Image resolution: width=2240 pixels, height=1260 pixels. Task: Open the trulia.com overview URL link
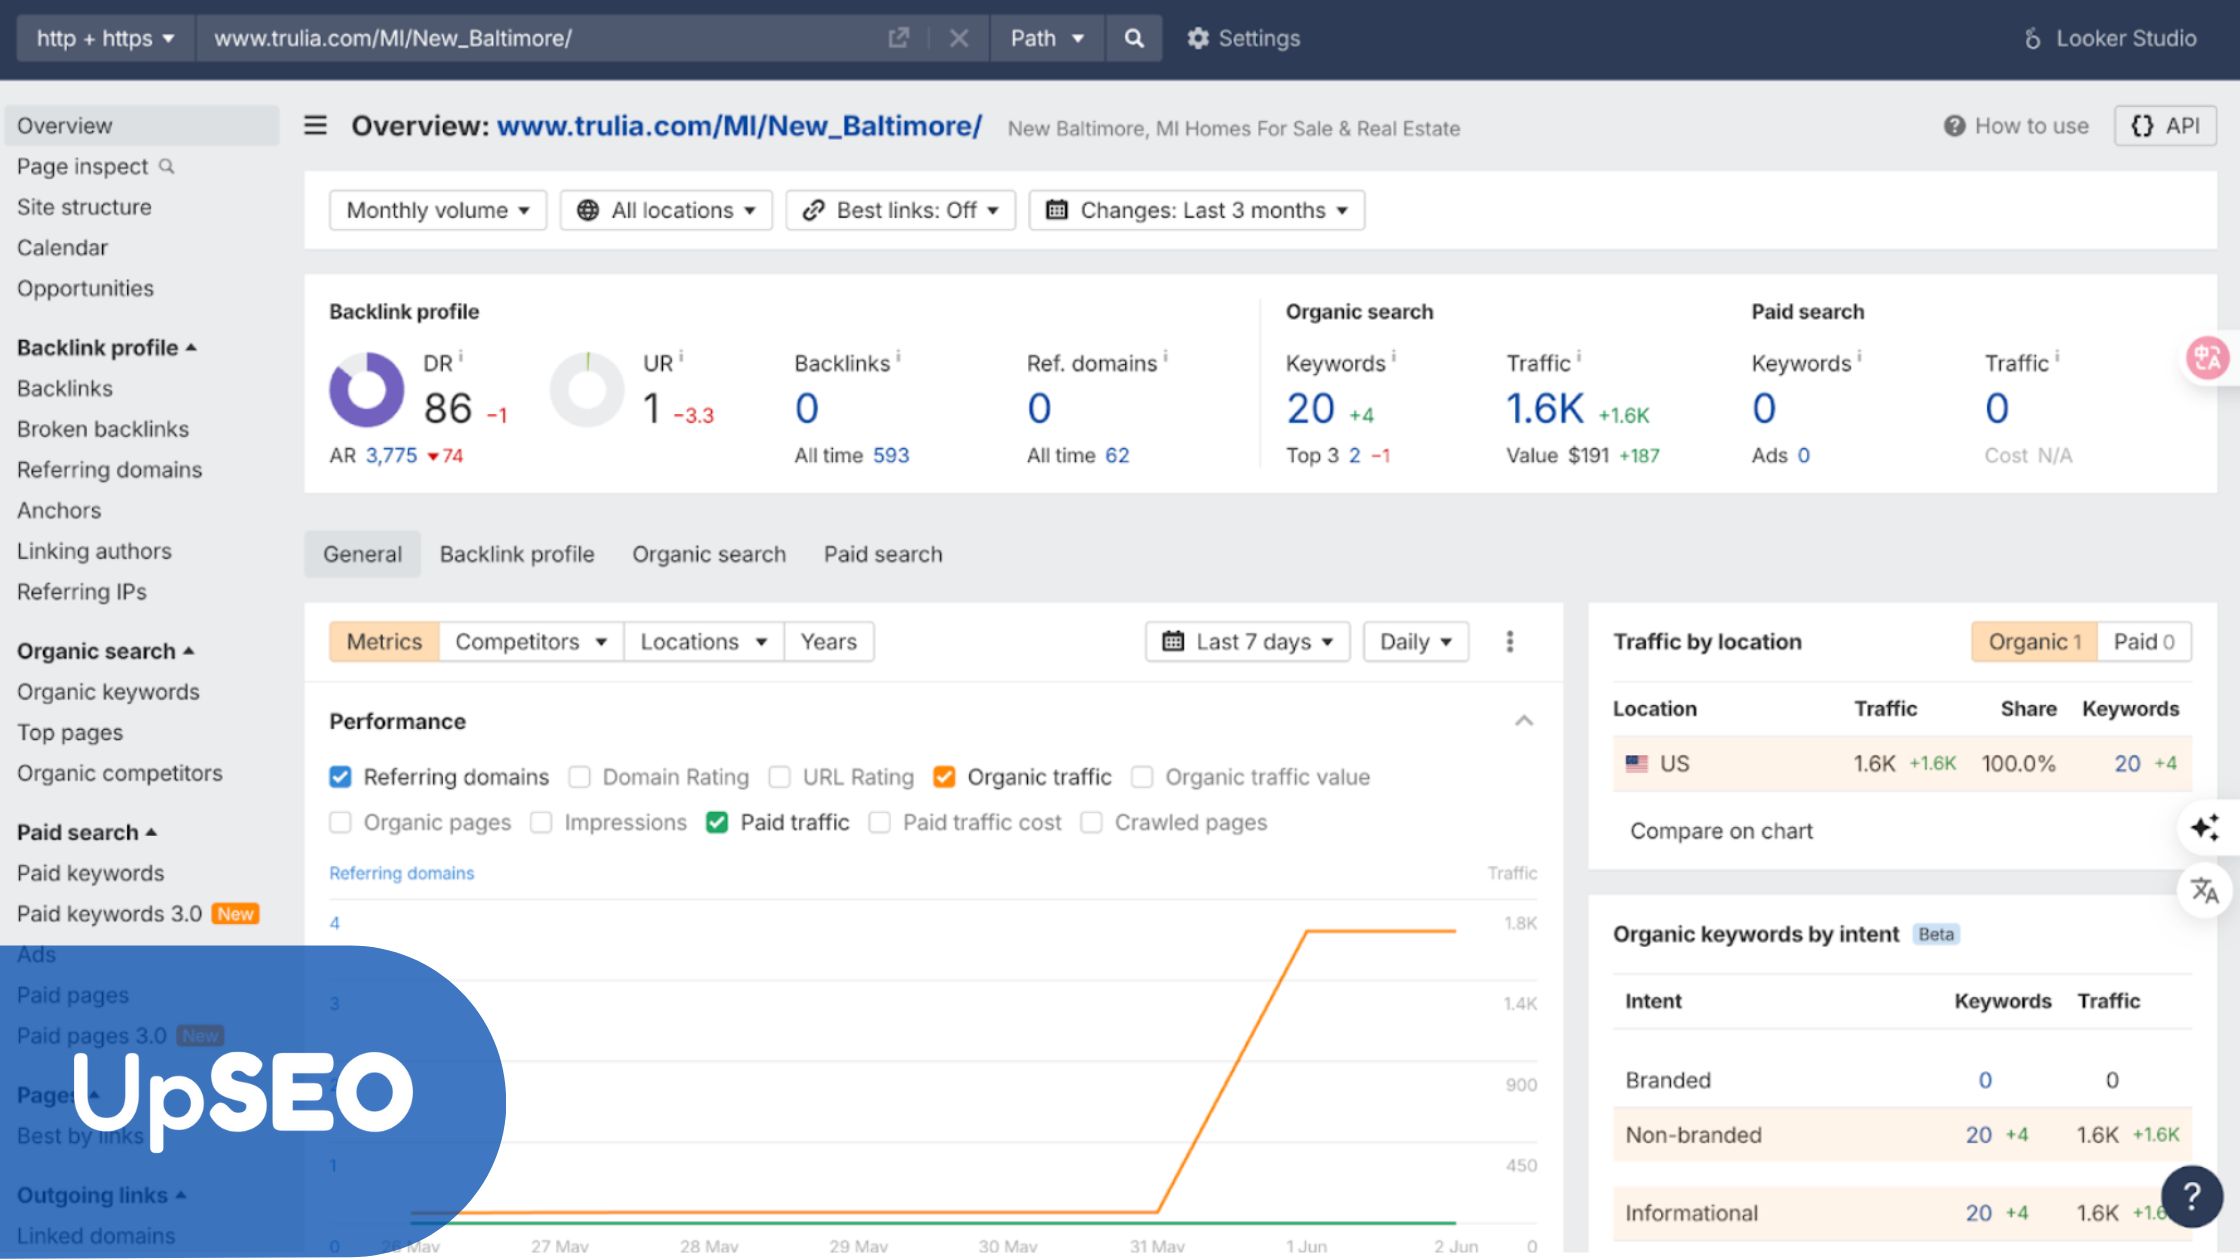(739, 126)
